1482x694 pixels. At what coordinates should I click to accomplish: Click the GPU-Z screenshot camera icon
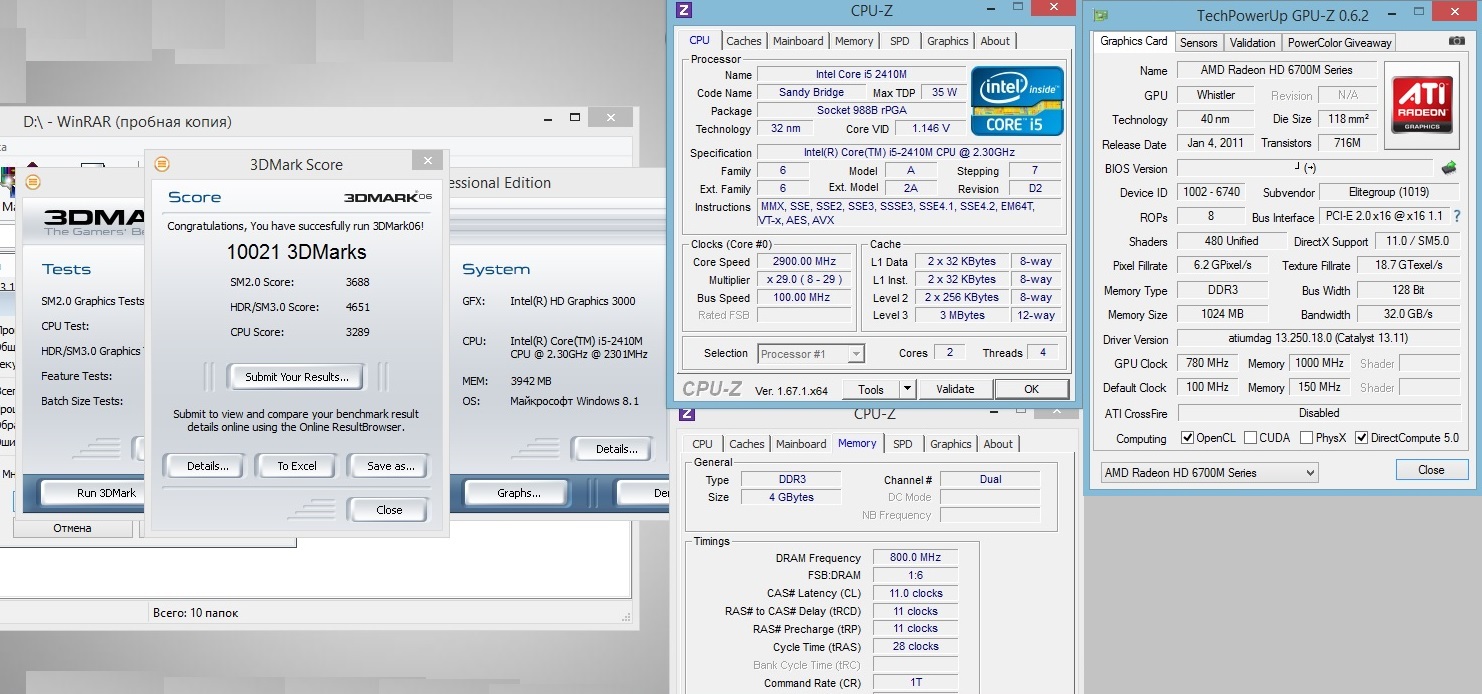coord(1456,42)
